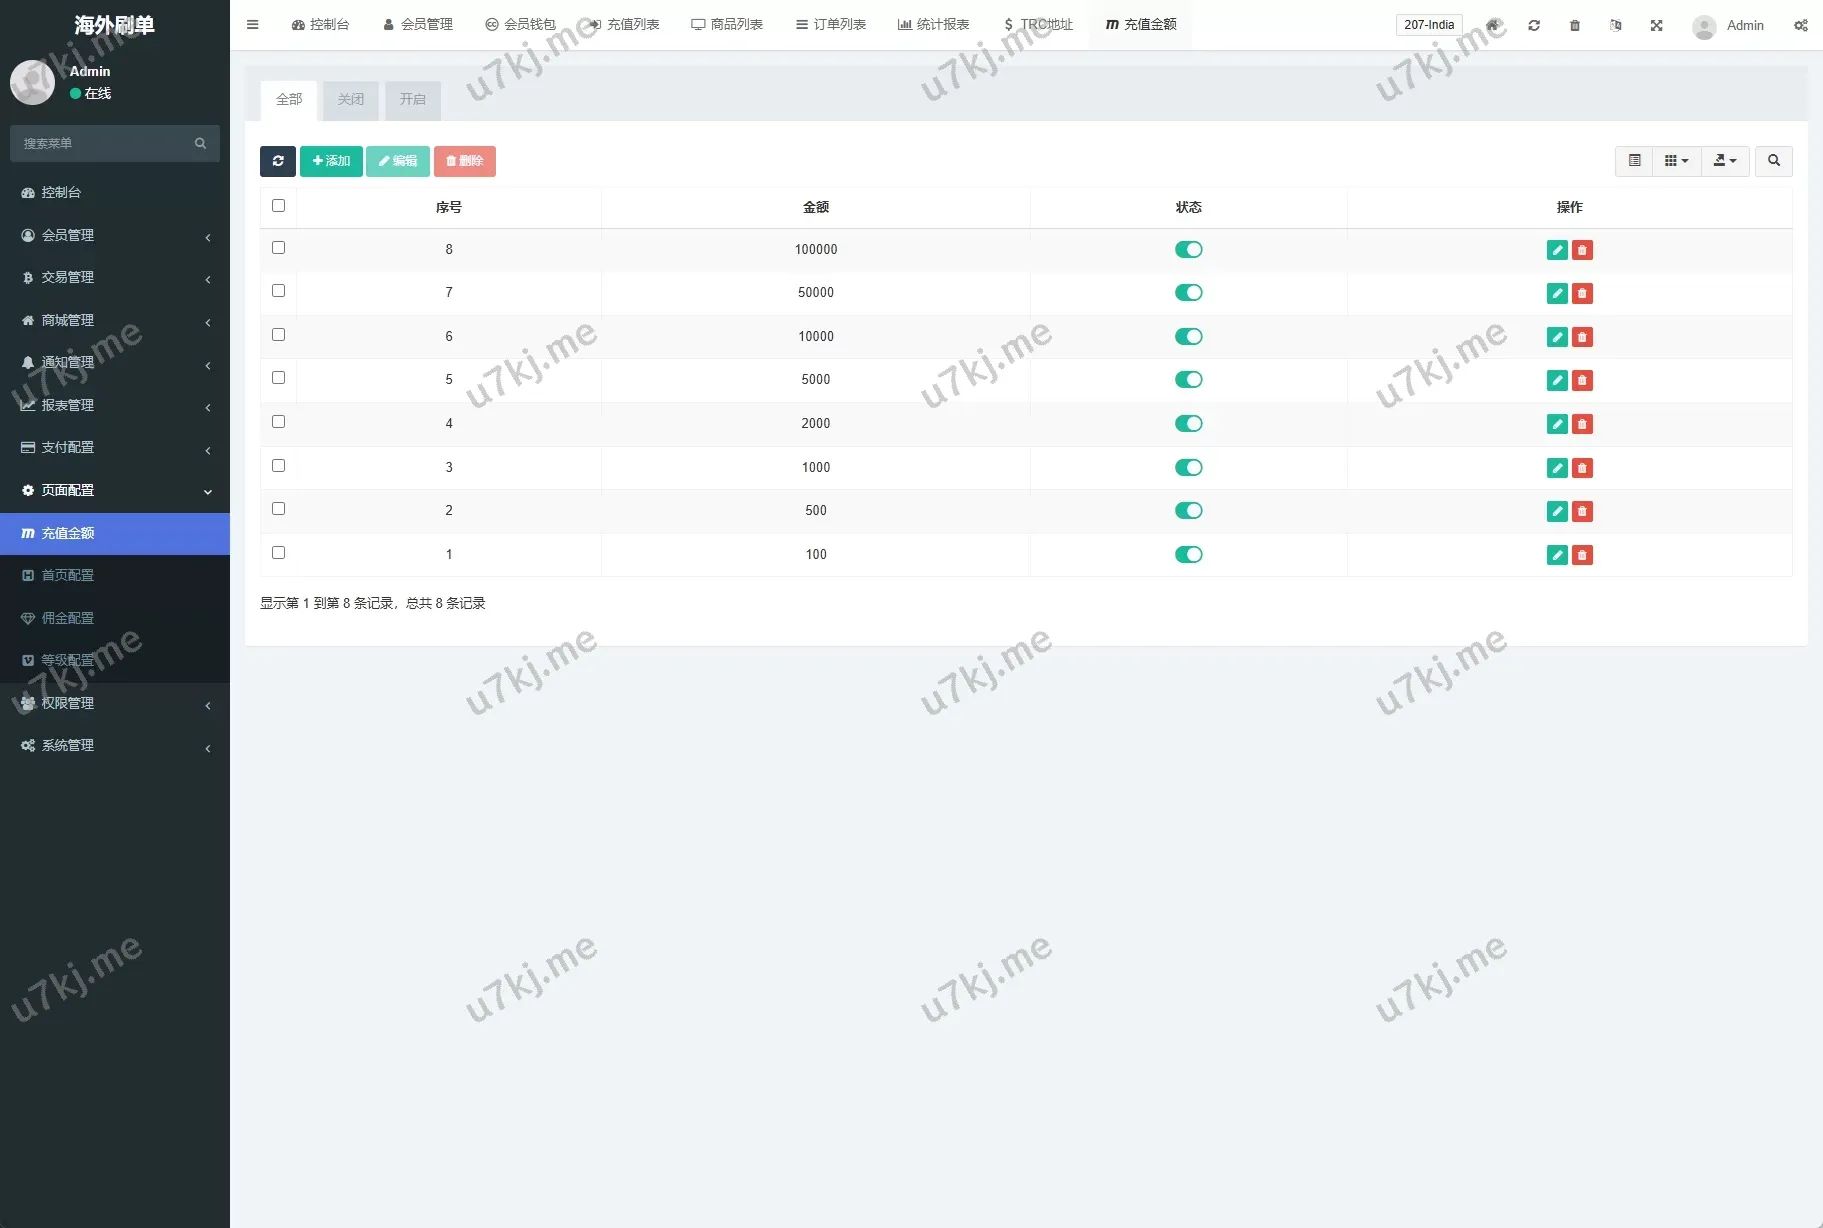Open the columns dropdown in table toolbar
This screenshot has height=1228, width=1823.
(x=1676, y=161)
